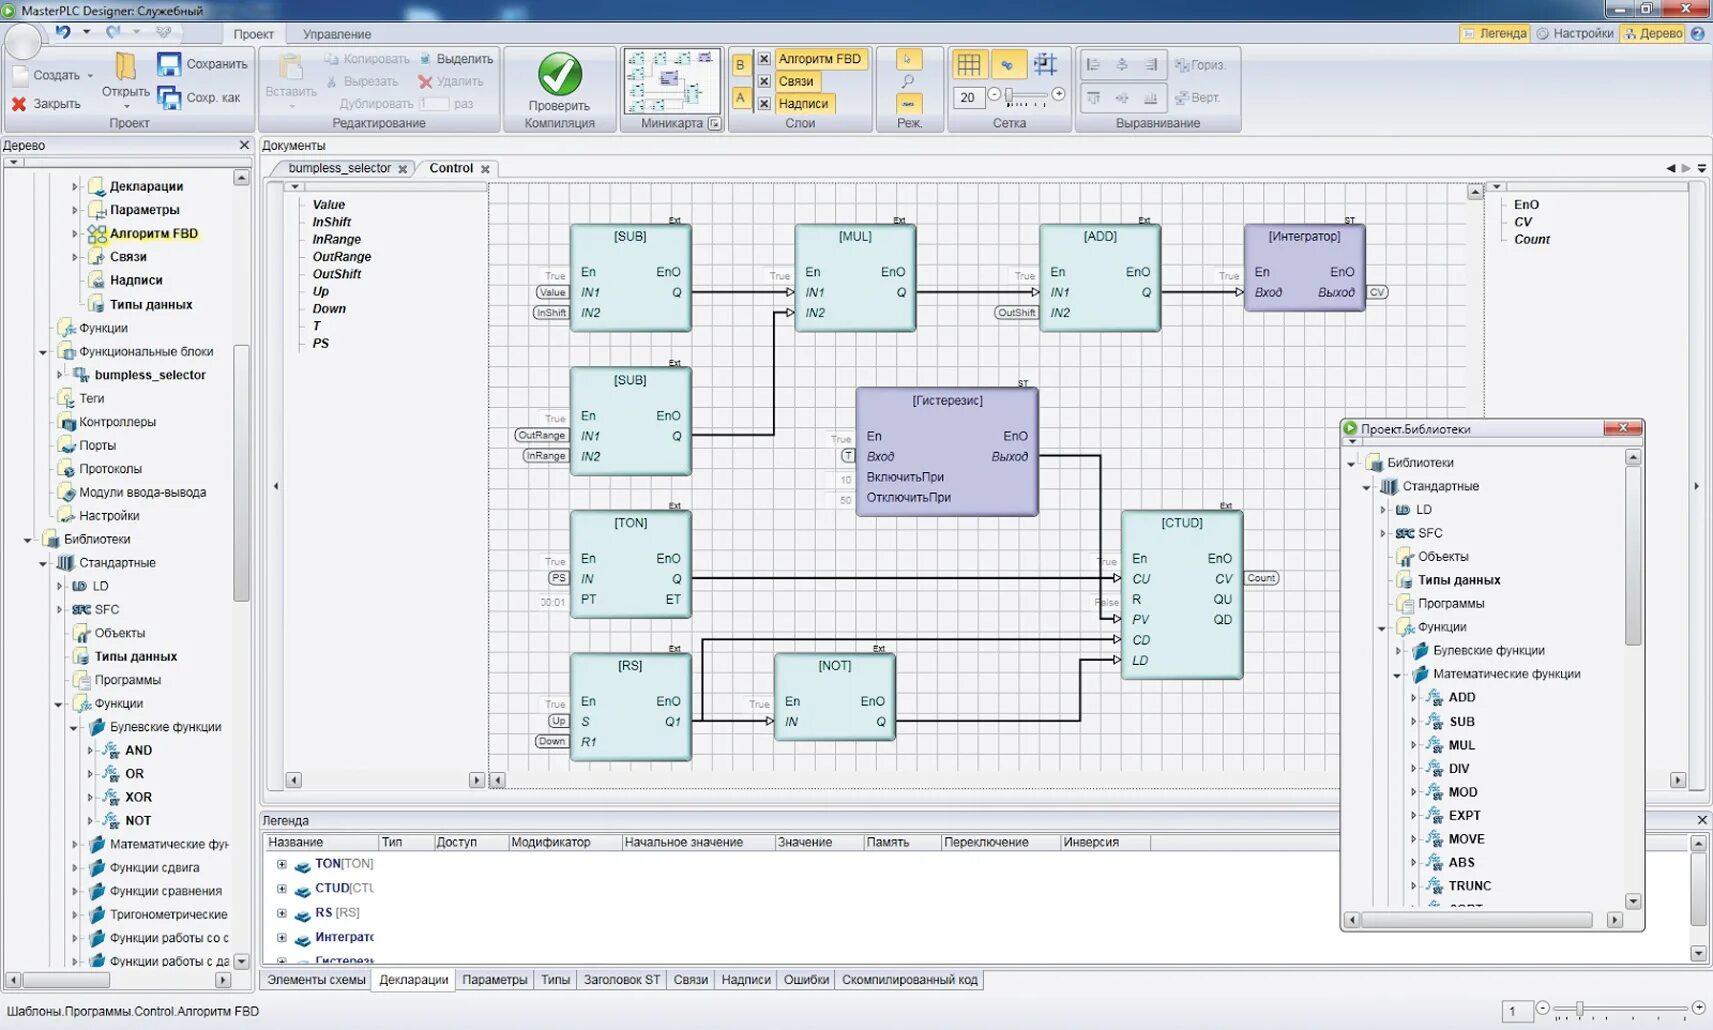Click the red X Закрыть icon

pyautogui.click(x=19, y=103)
